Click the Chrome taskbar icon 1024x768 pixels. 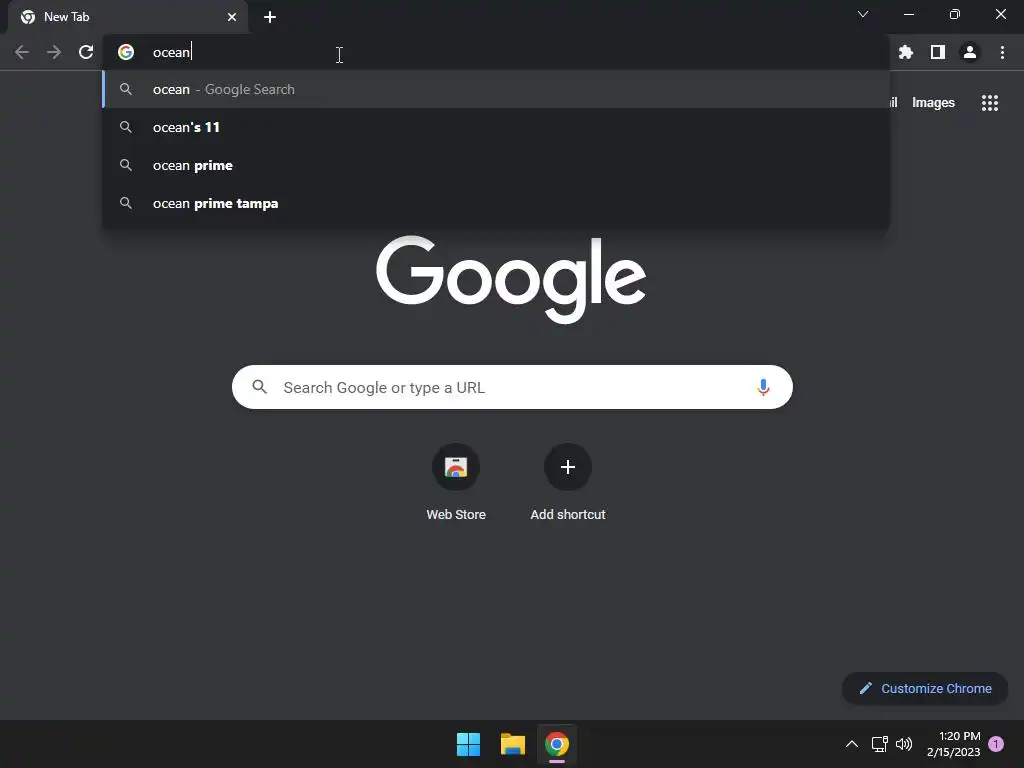point(557,744)
